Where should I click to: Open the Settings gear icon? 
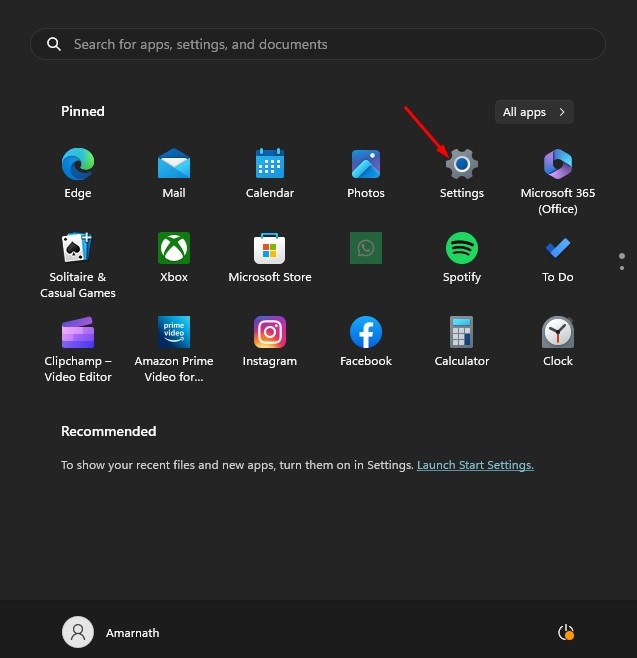click(x=462, y=164)
